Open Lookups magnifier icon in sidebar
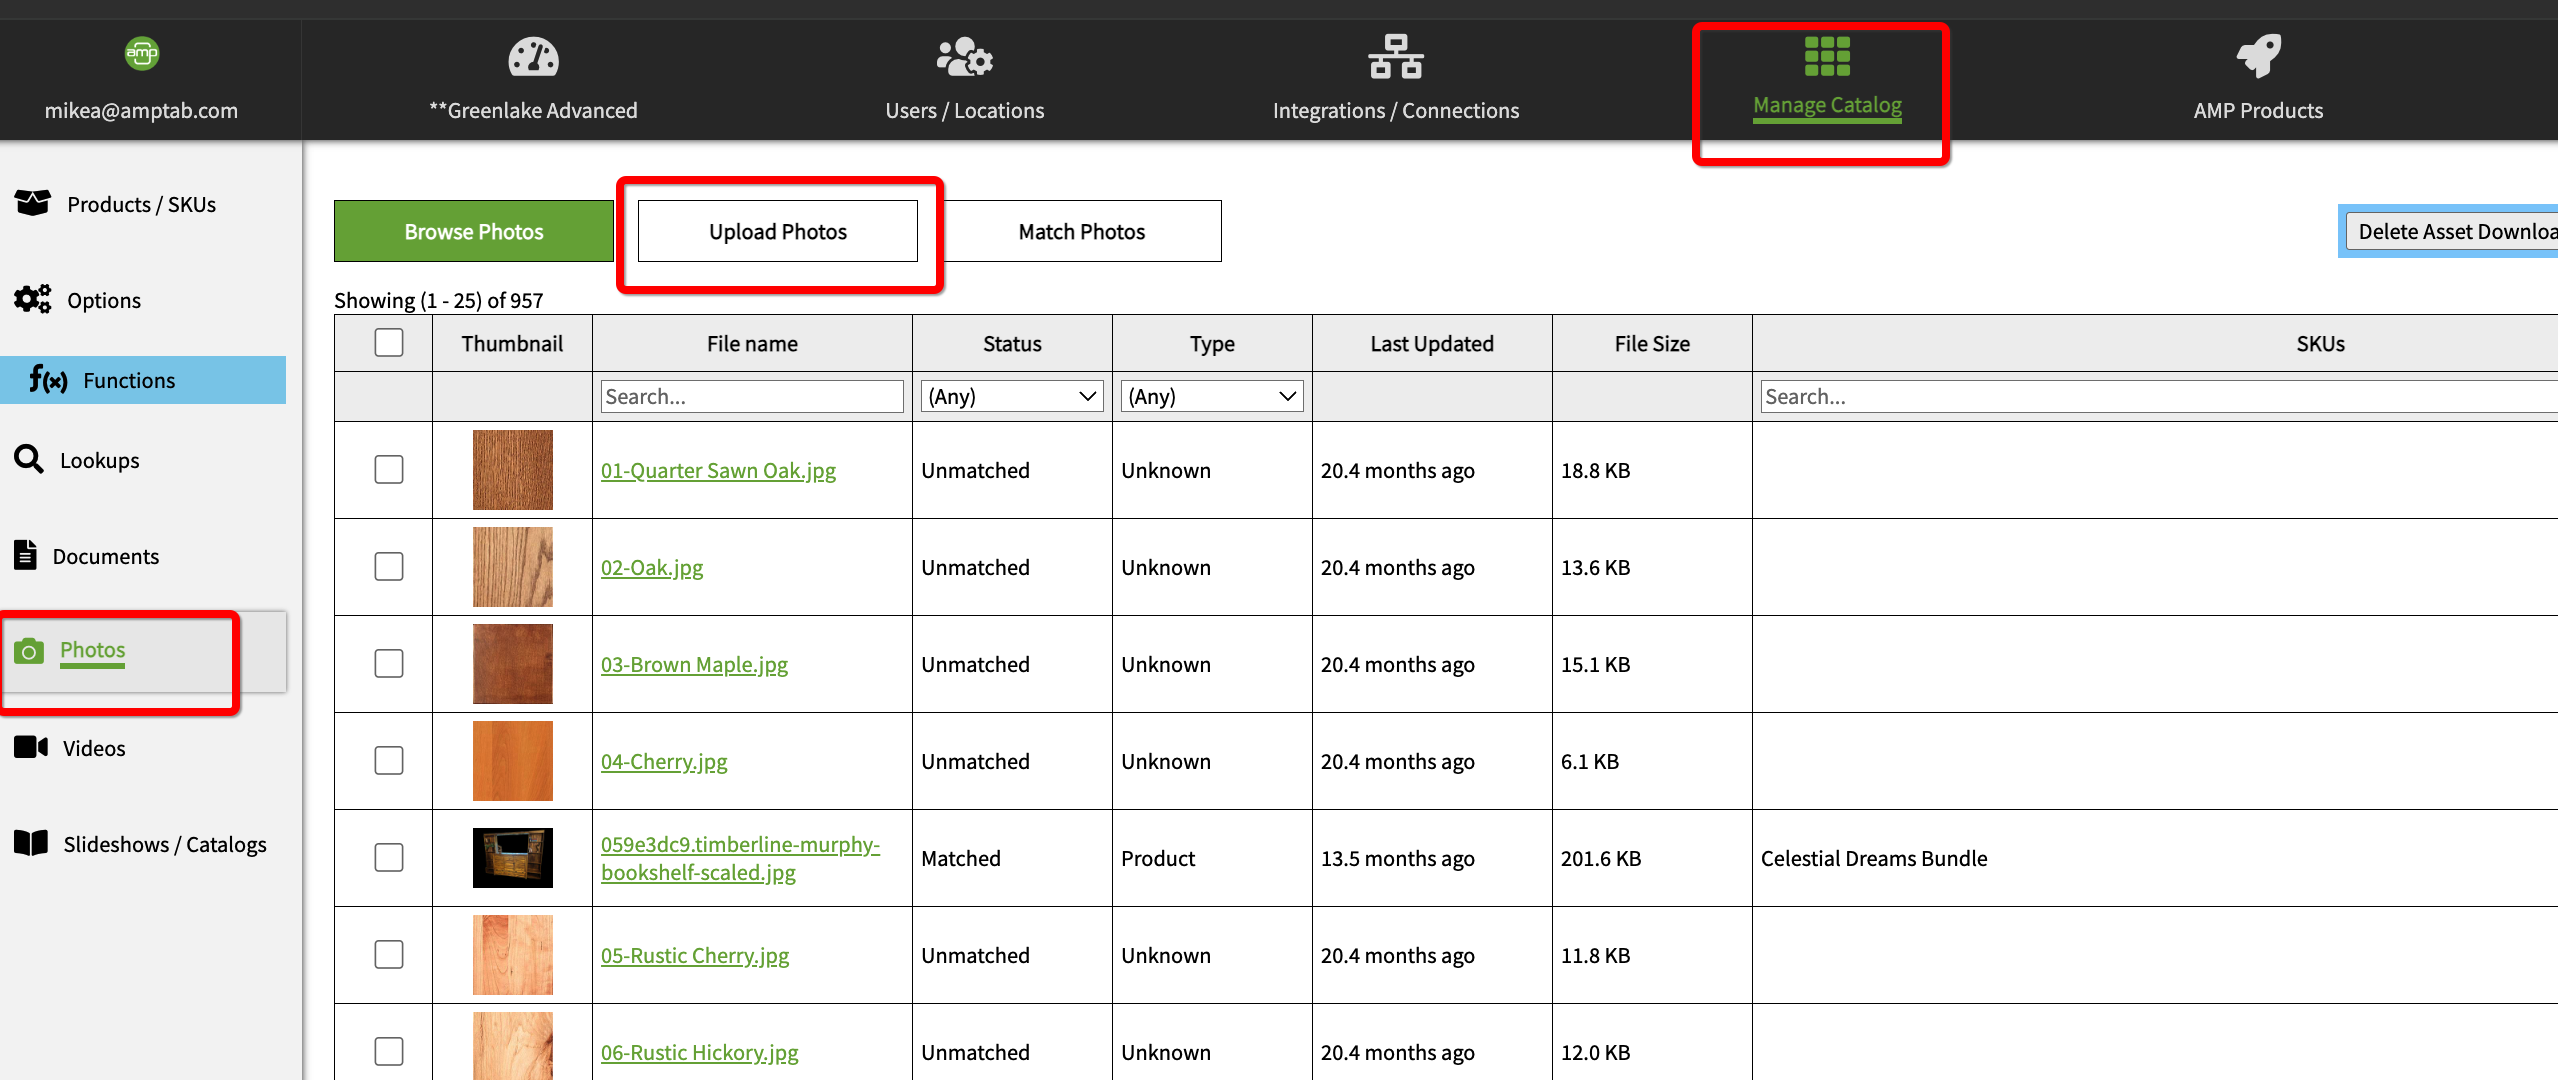The height and width of the screenshot is (1080, 2558). 29,459
